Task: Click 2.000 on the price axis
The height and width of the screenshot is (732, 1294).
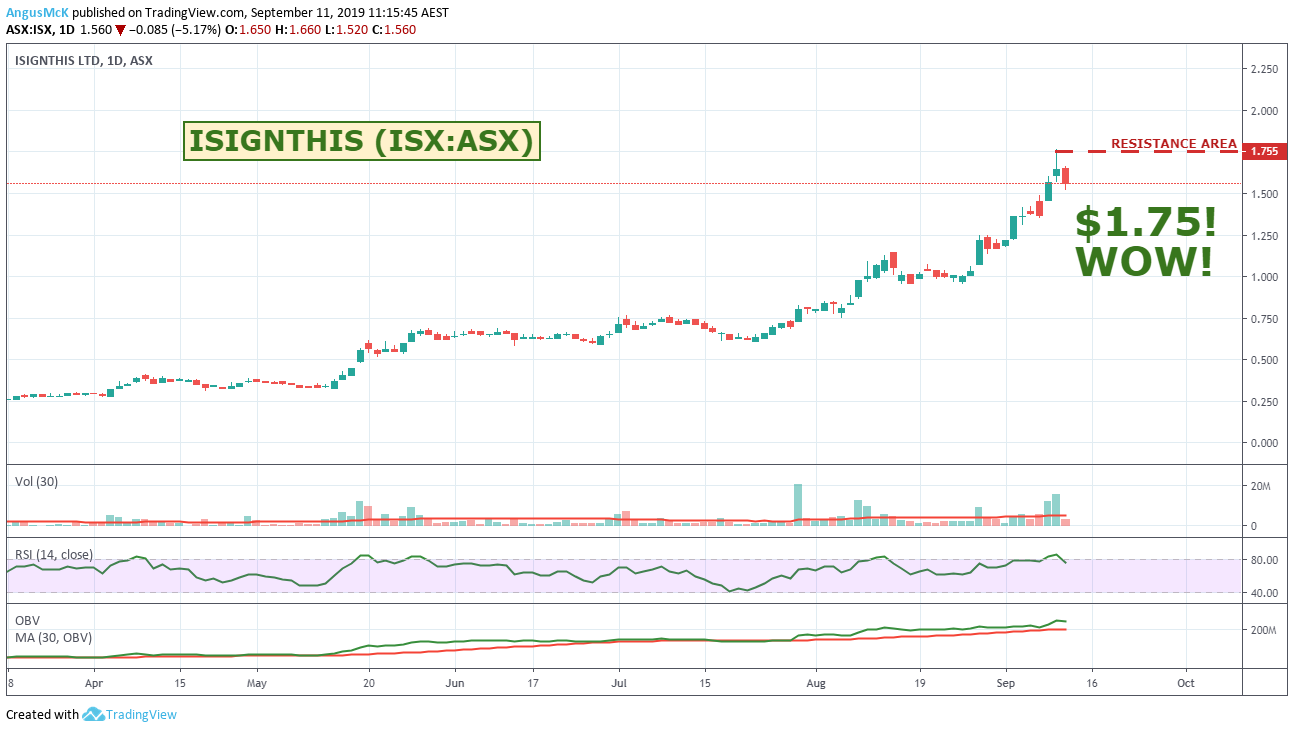Action: click(1264, 110)
